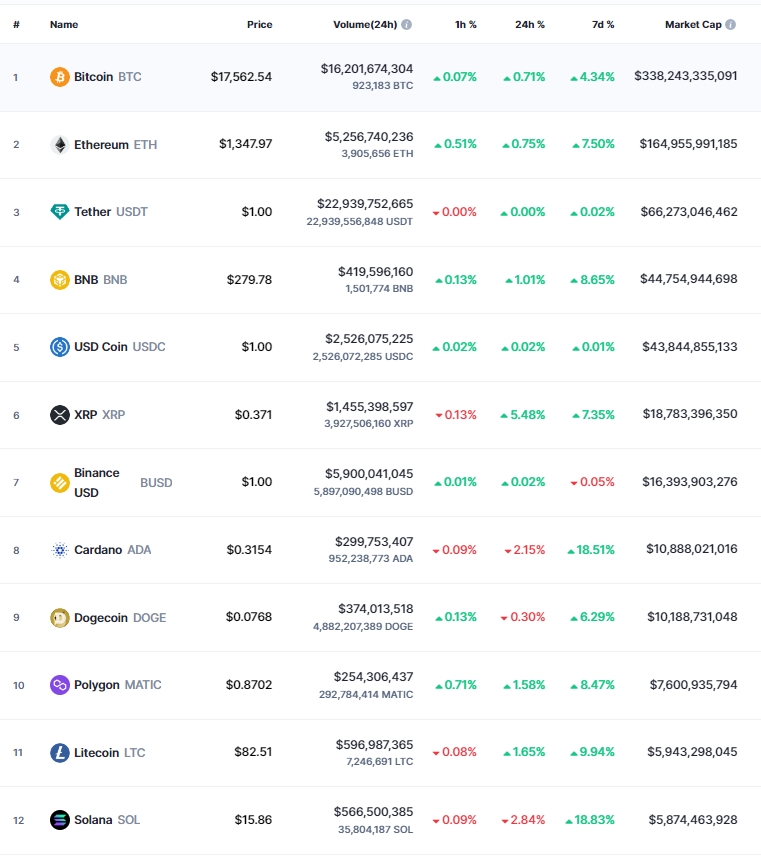This screenshot has width=761, height=860.
Task: Click the USD Coin blue logo icon
Action: (59, 347)
